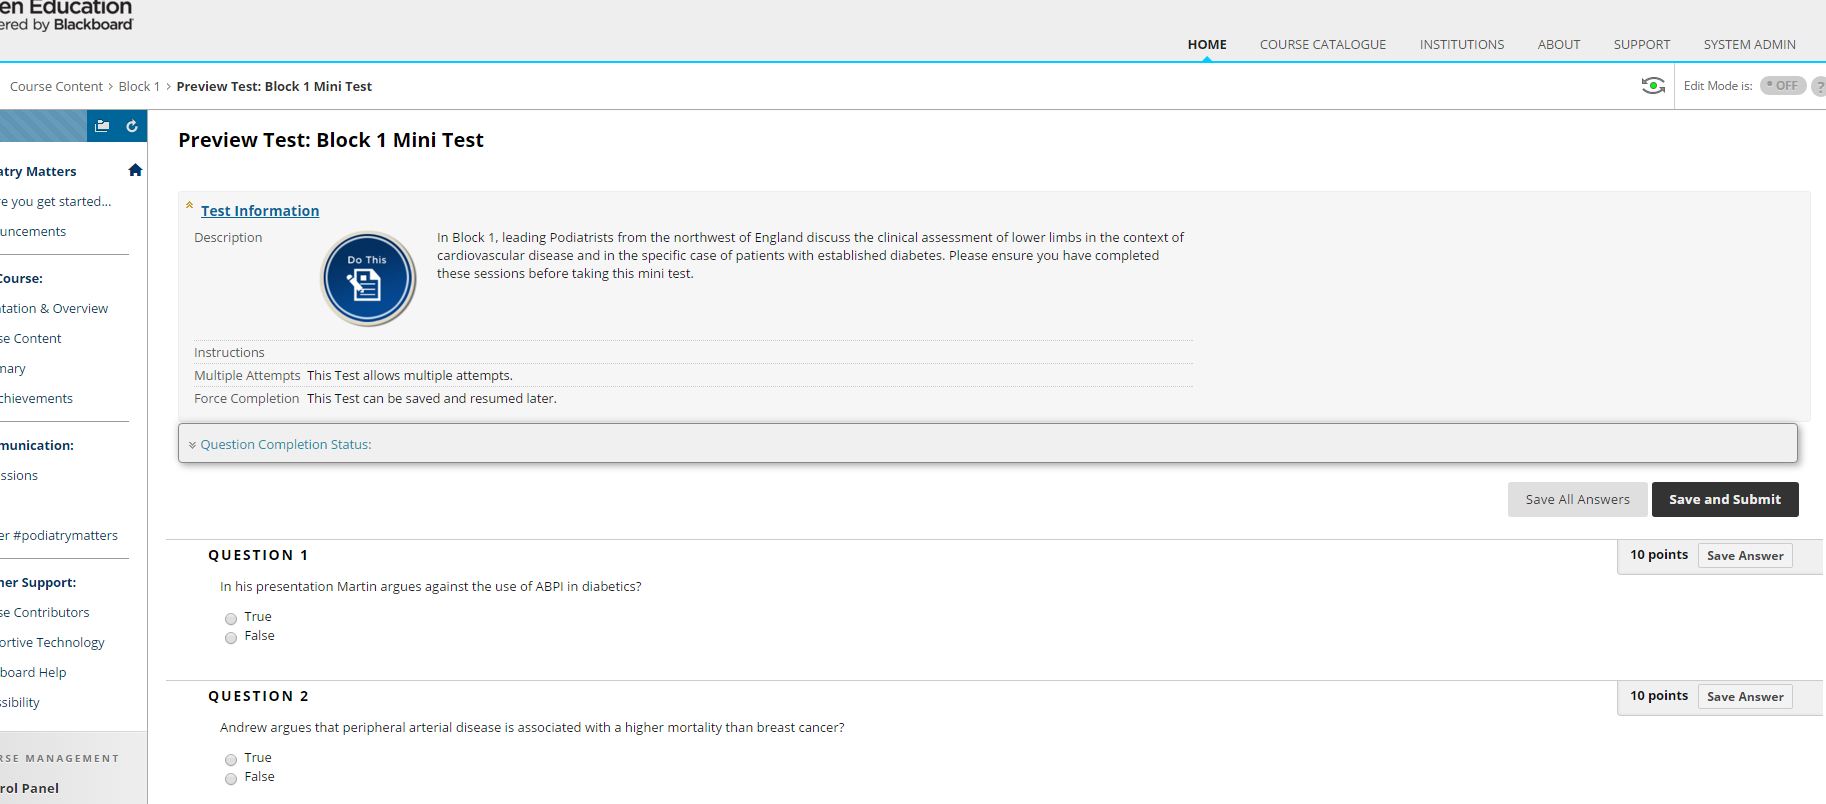Select True for Question 1

pos(231,619)
